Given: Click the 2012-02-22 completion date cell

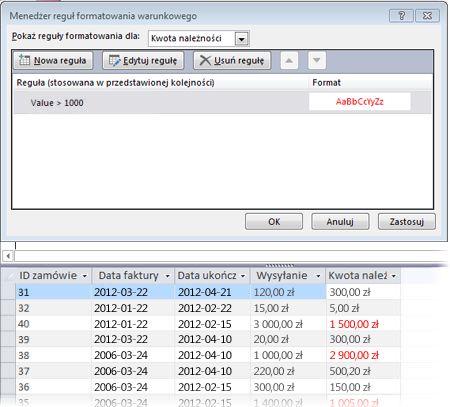Looking at the screenshot, I should tap(212, 308).
